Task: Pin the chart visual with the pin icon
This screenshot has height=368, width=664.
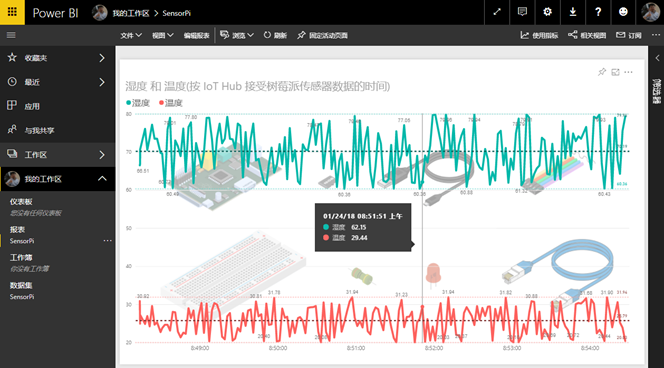Action: click(x=602, y=72)
